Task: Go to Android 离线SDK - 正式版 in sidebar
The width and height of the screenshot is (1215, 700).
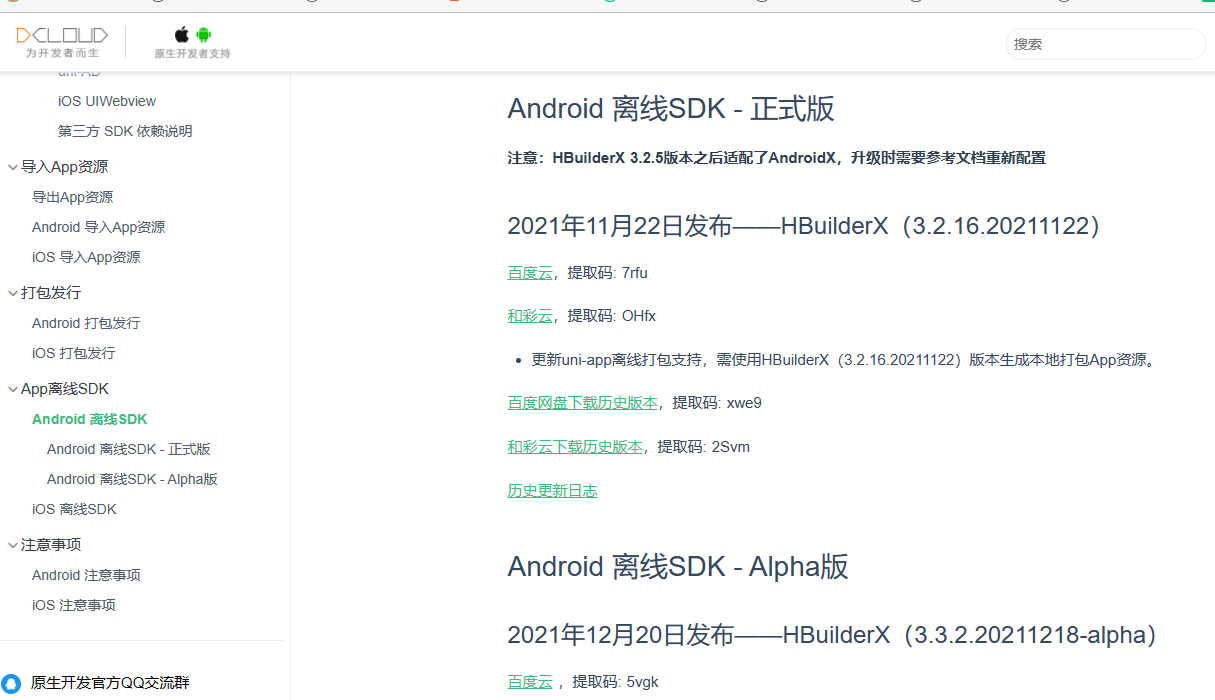Action: 128,449
